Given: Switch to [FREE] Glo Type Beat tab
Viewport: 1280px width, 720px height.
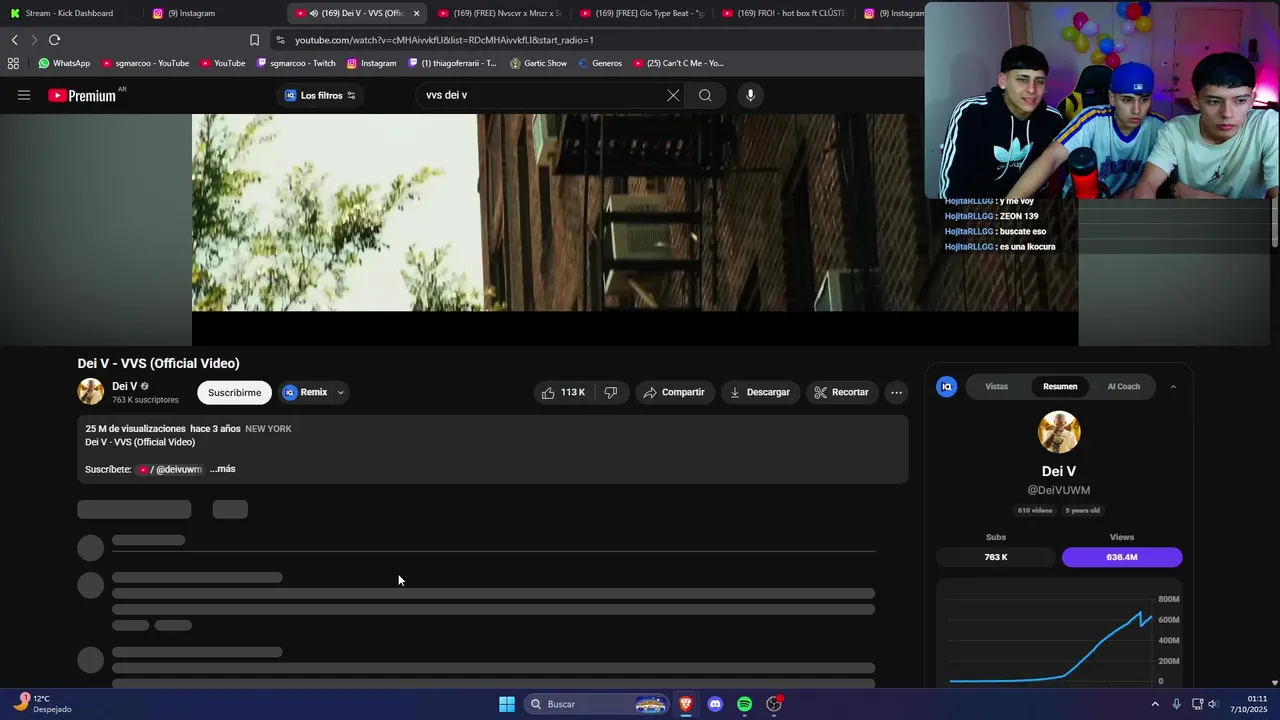Looking at the screenshot, I should (644, 13).
